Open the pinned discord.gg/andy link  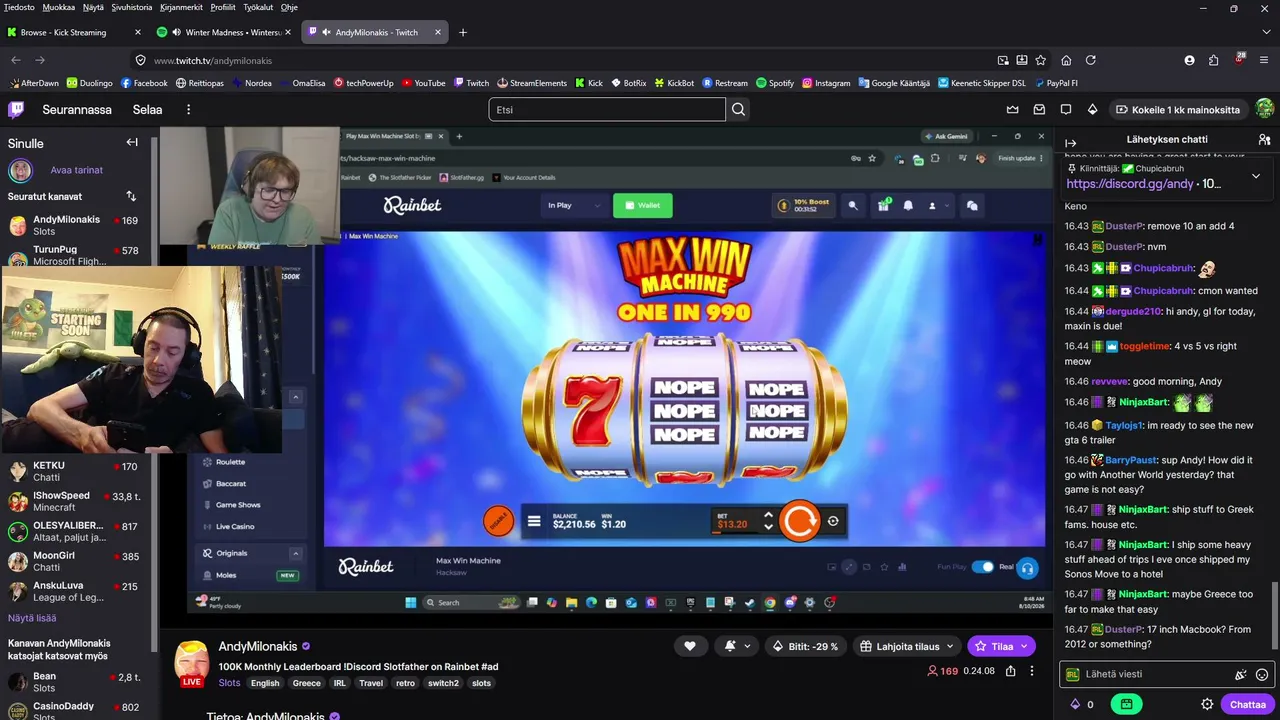tap(1130, 184)
